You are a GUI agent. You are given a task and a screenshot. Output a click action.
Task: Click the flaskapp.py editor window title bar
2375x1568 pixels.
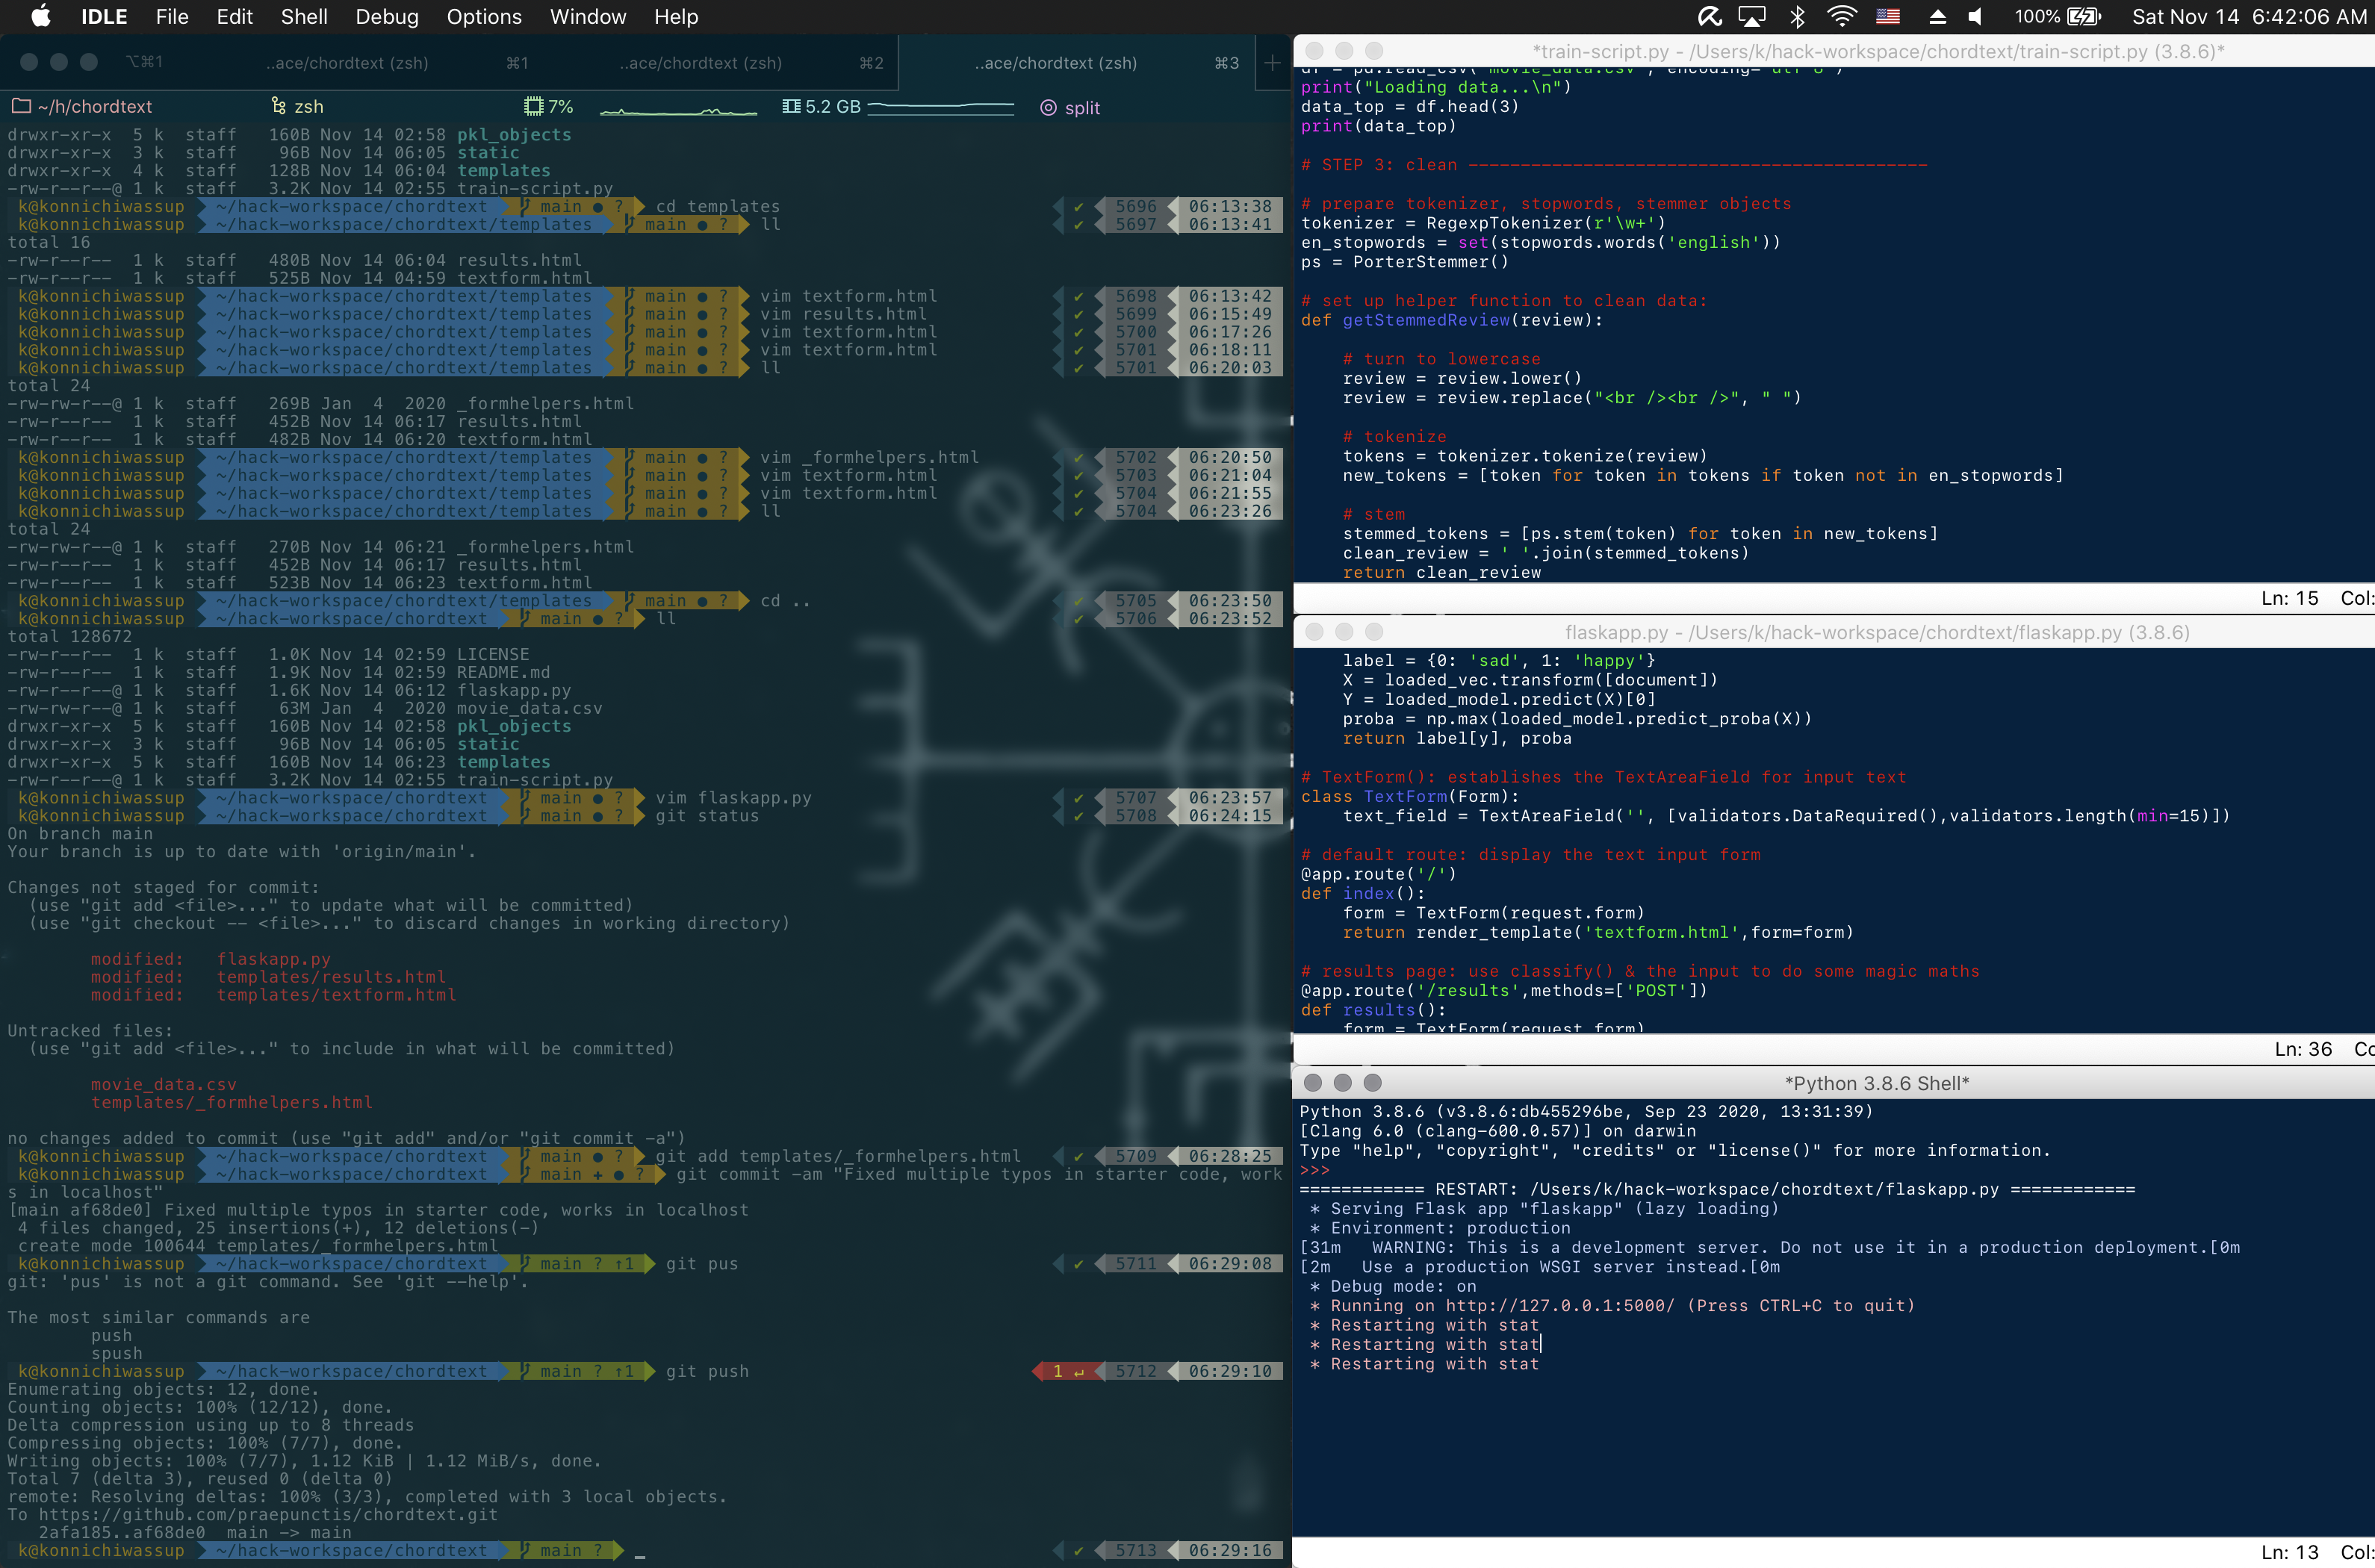point(1876,632)
